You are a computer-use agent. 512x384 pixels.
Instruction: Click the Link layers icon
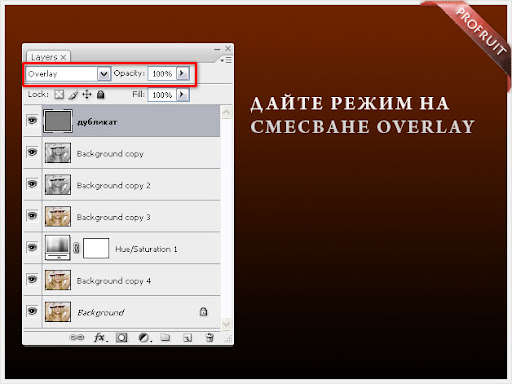point(77,337)
